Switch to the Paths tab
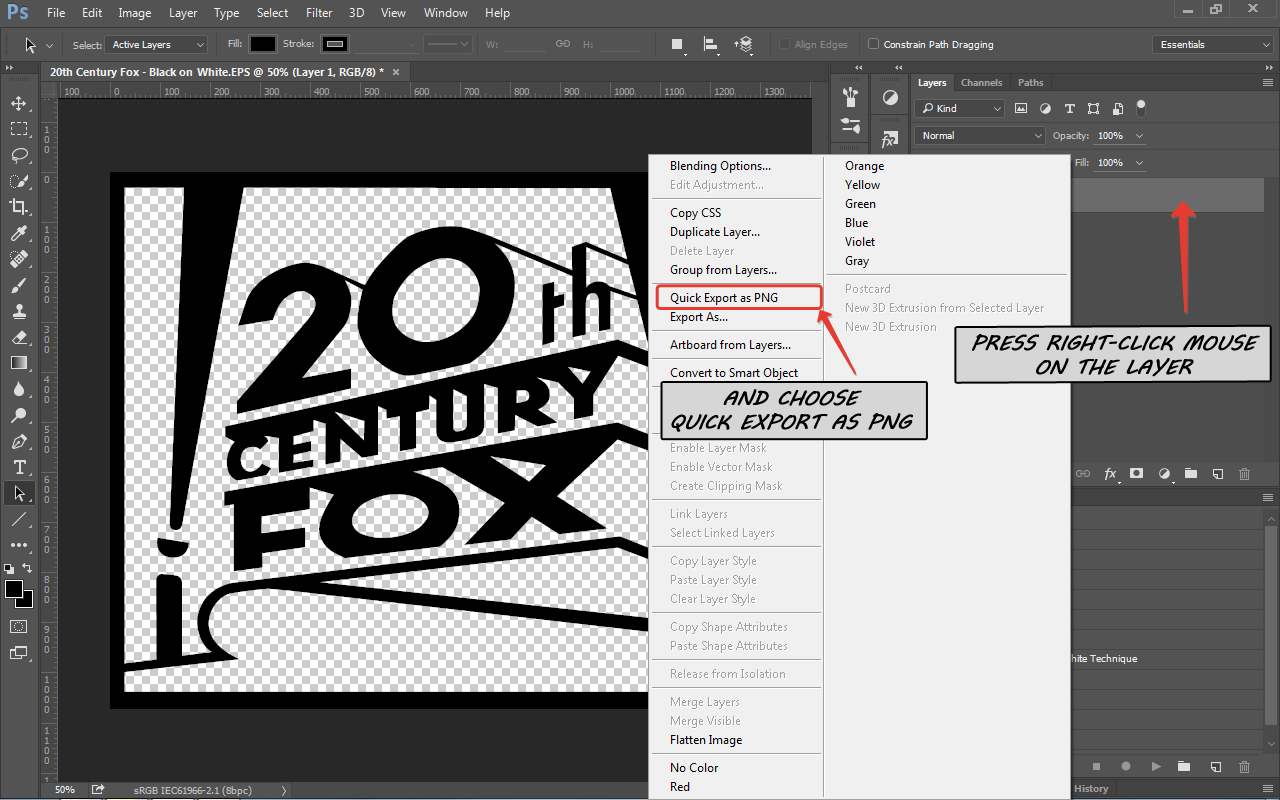 [x=1030, y=82]
